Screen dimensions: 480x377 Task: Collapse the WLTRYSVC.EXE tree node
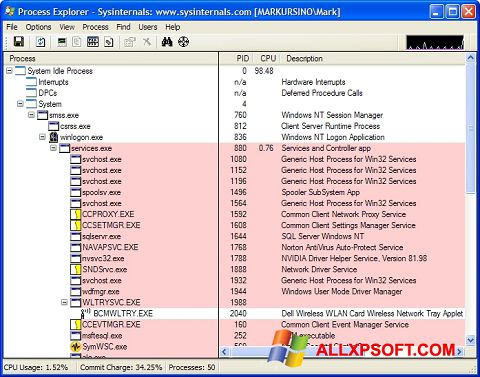click(64, 302)
